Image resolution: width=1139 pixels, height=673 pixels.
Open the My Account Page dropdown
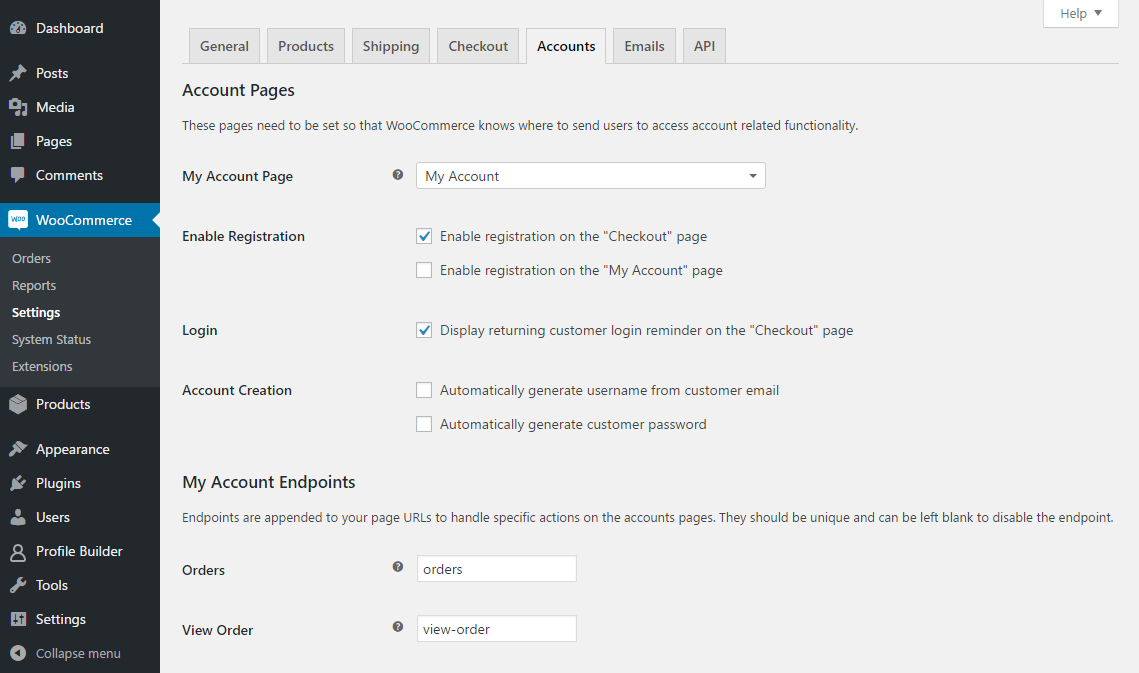click(x=591, y=176)
